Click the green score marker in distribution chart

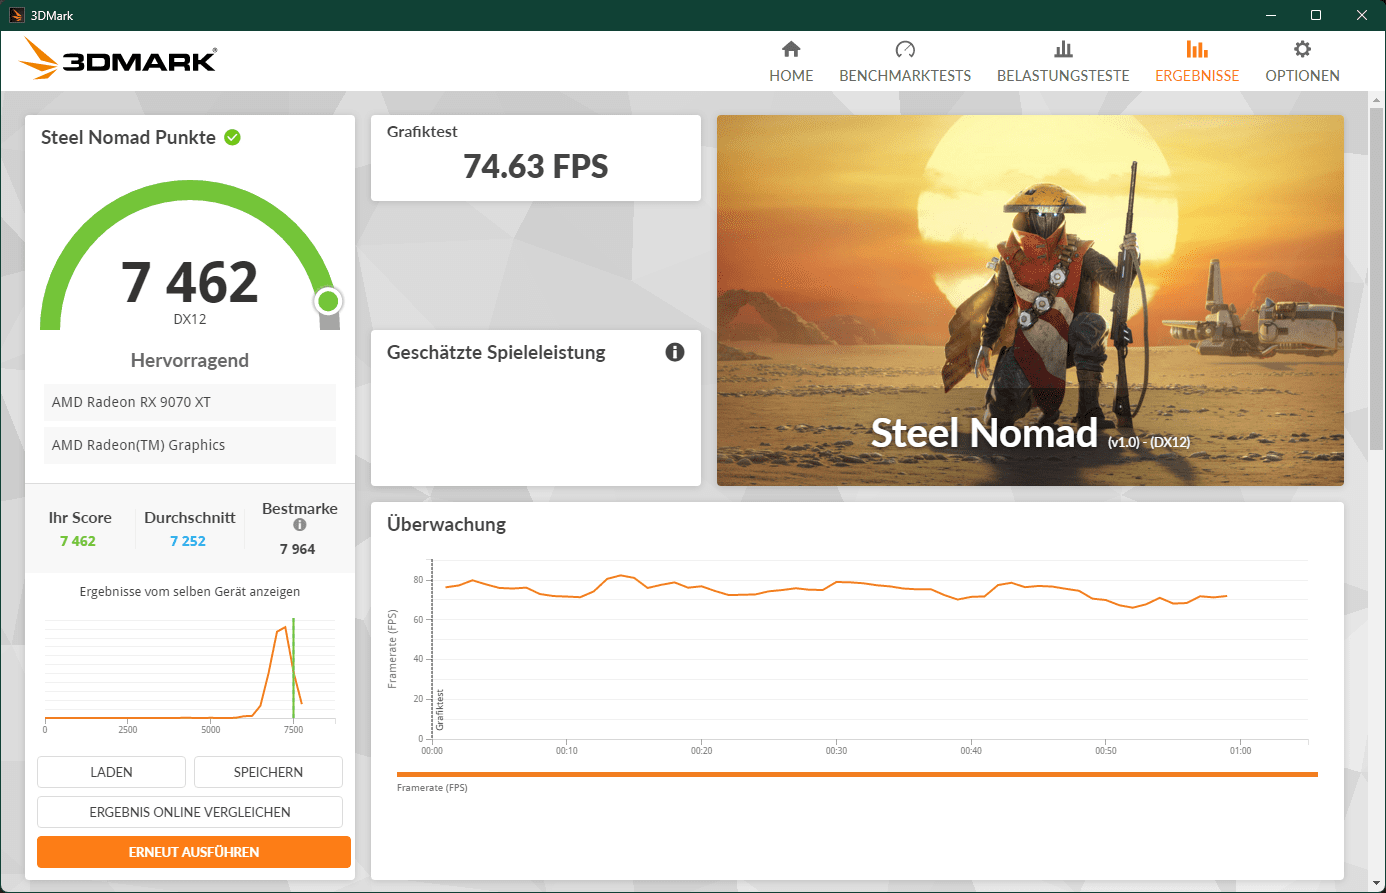[293, 668]
